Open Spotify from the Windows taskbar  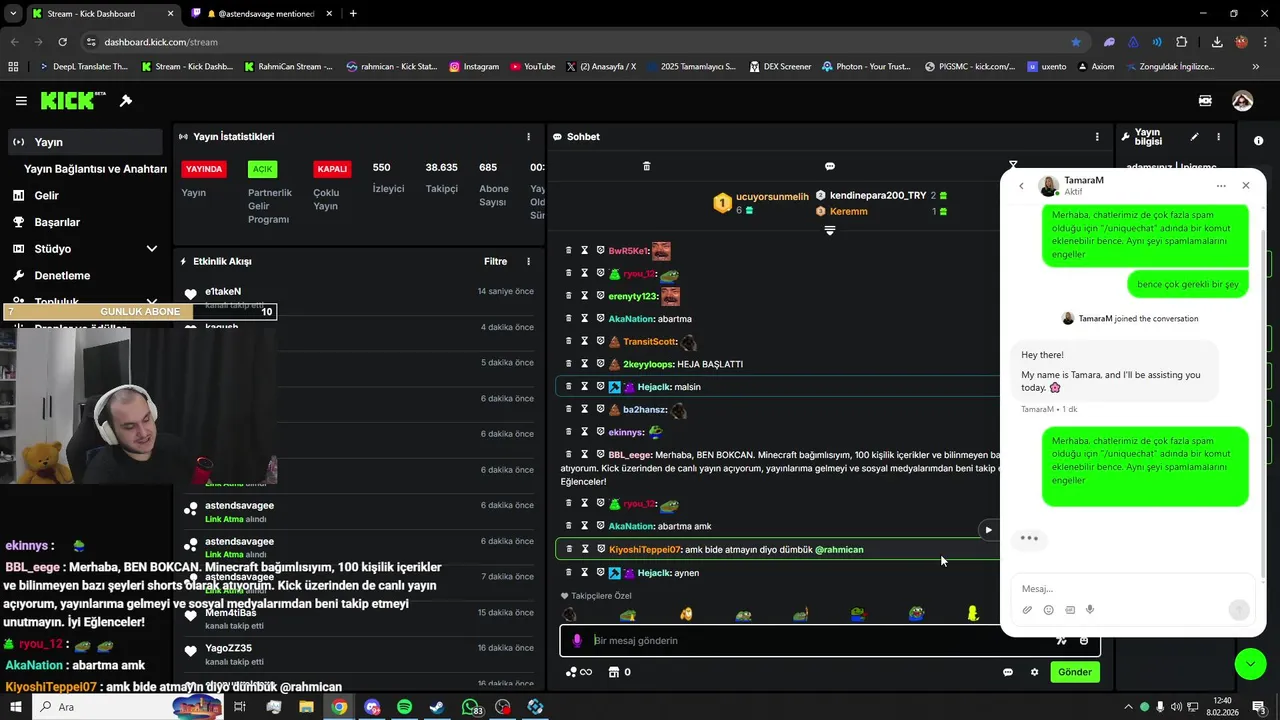click(404, 707)
